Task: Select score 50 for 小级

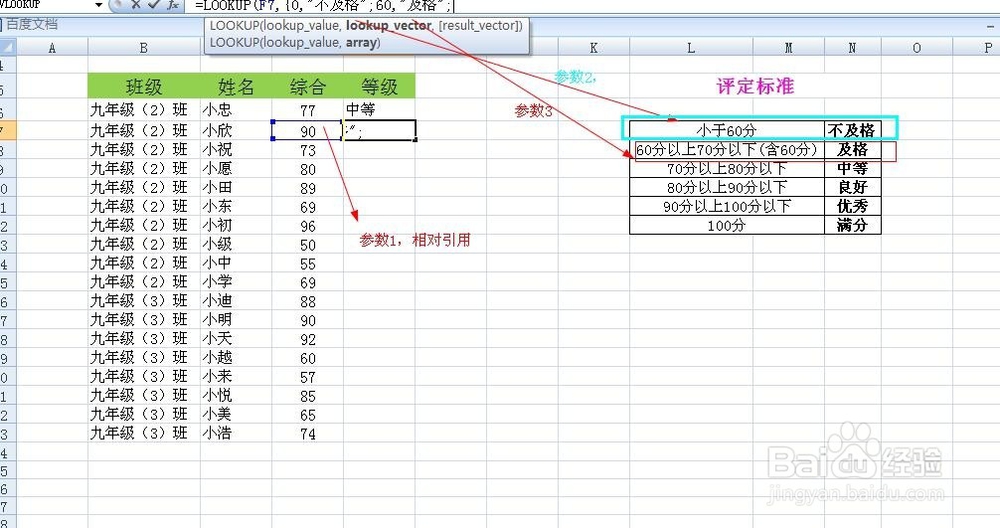Action: point(307,245)
